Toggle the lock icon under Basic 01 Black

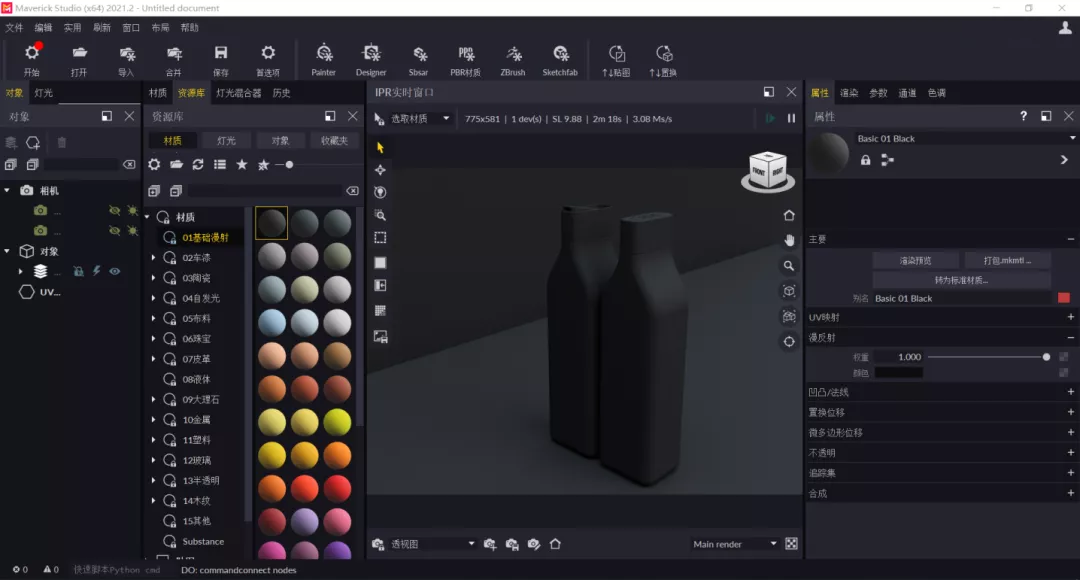click(865, 160)
